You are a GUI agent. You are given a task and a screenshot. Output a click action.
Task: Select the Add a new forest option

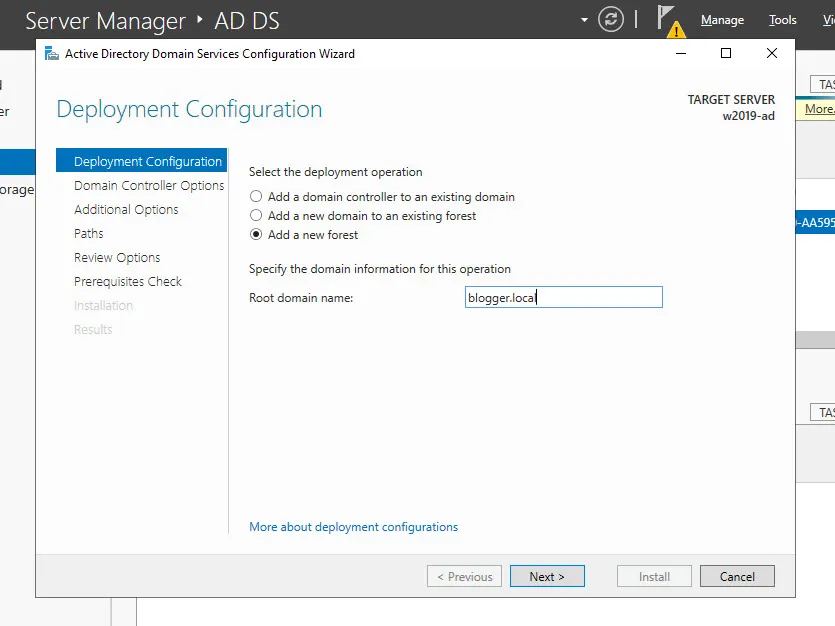257,235
